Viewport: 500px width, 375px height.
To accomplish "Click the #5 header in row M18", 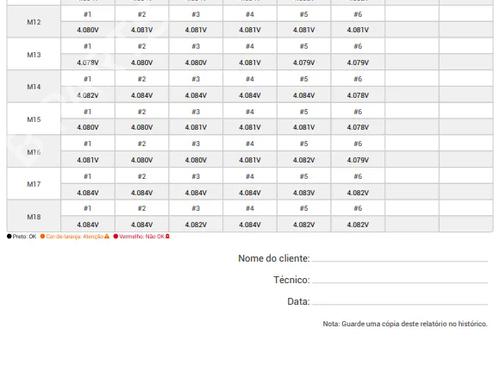I will 304,208.
